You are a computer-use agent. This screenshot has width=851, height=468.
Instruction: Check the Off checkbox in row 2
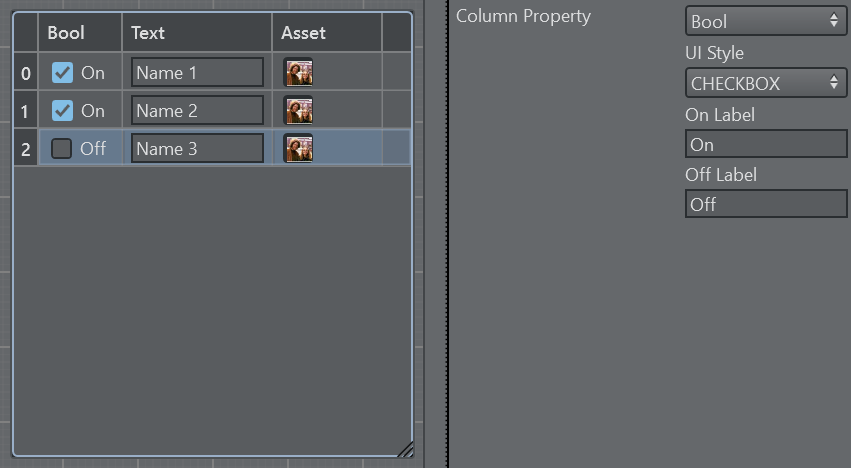tap(61, 148)
